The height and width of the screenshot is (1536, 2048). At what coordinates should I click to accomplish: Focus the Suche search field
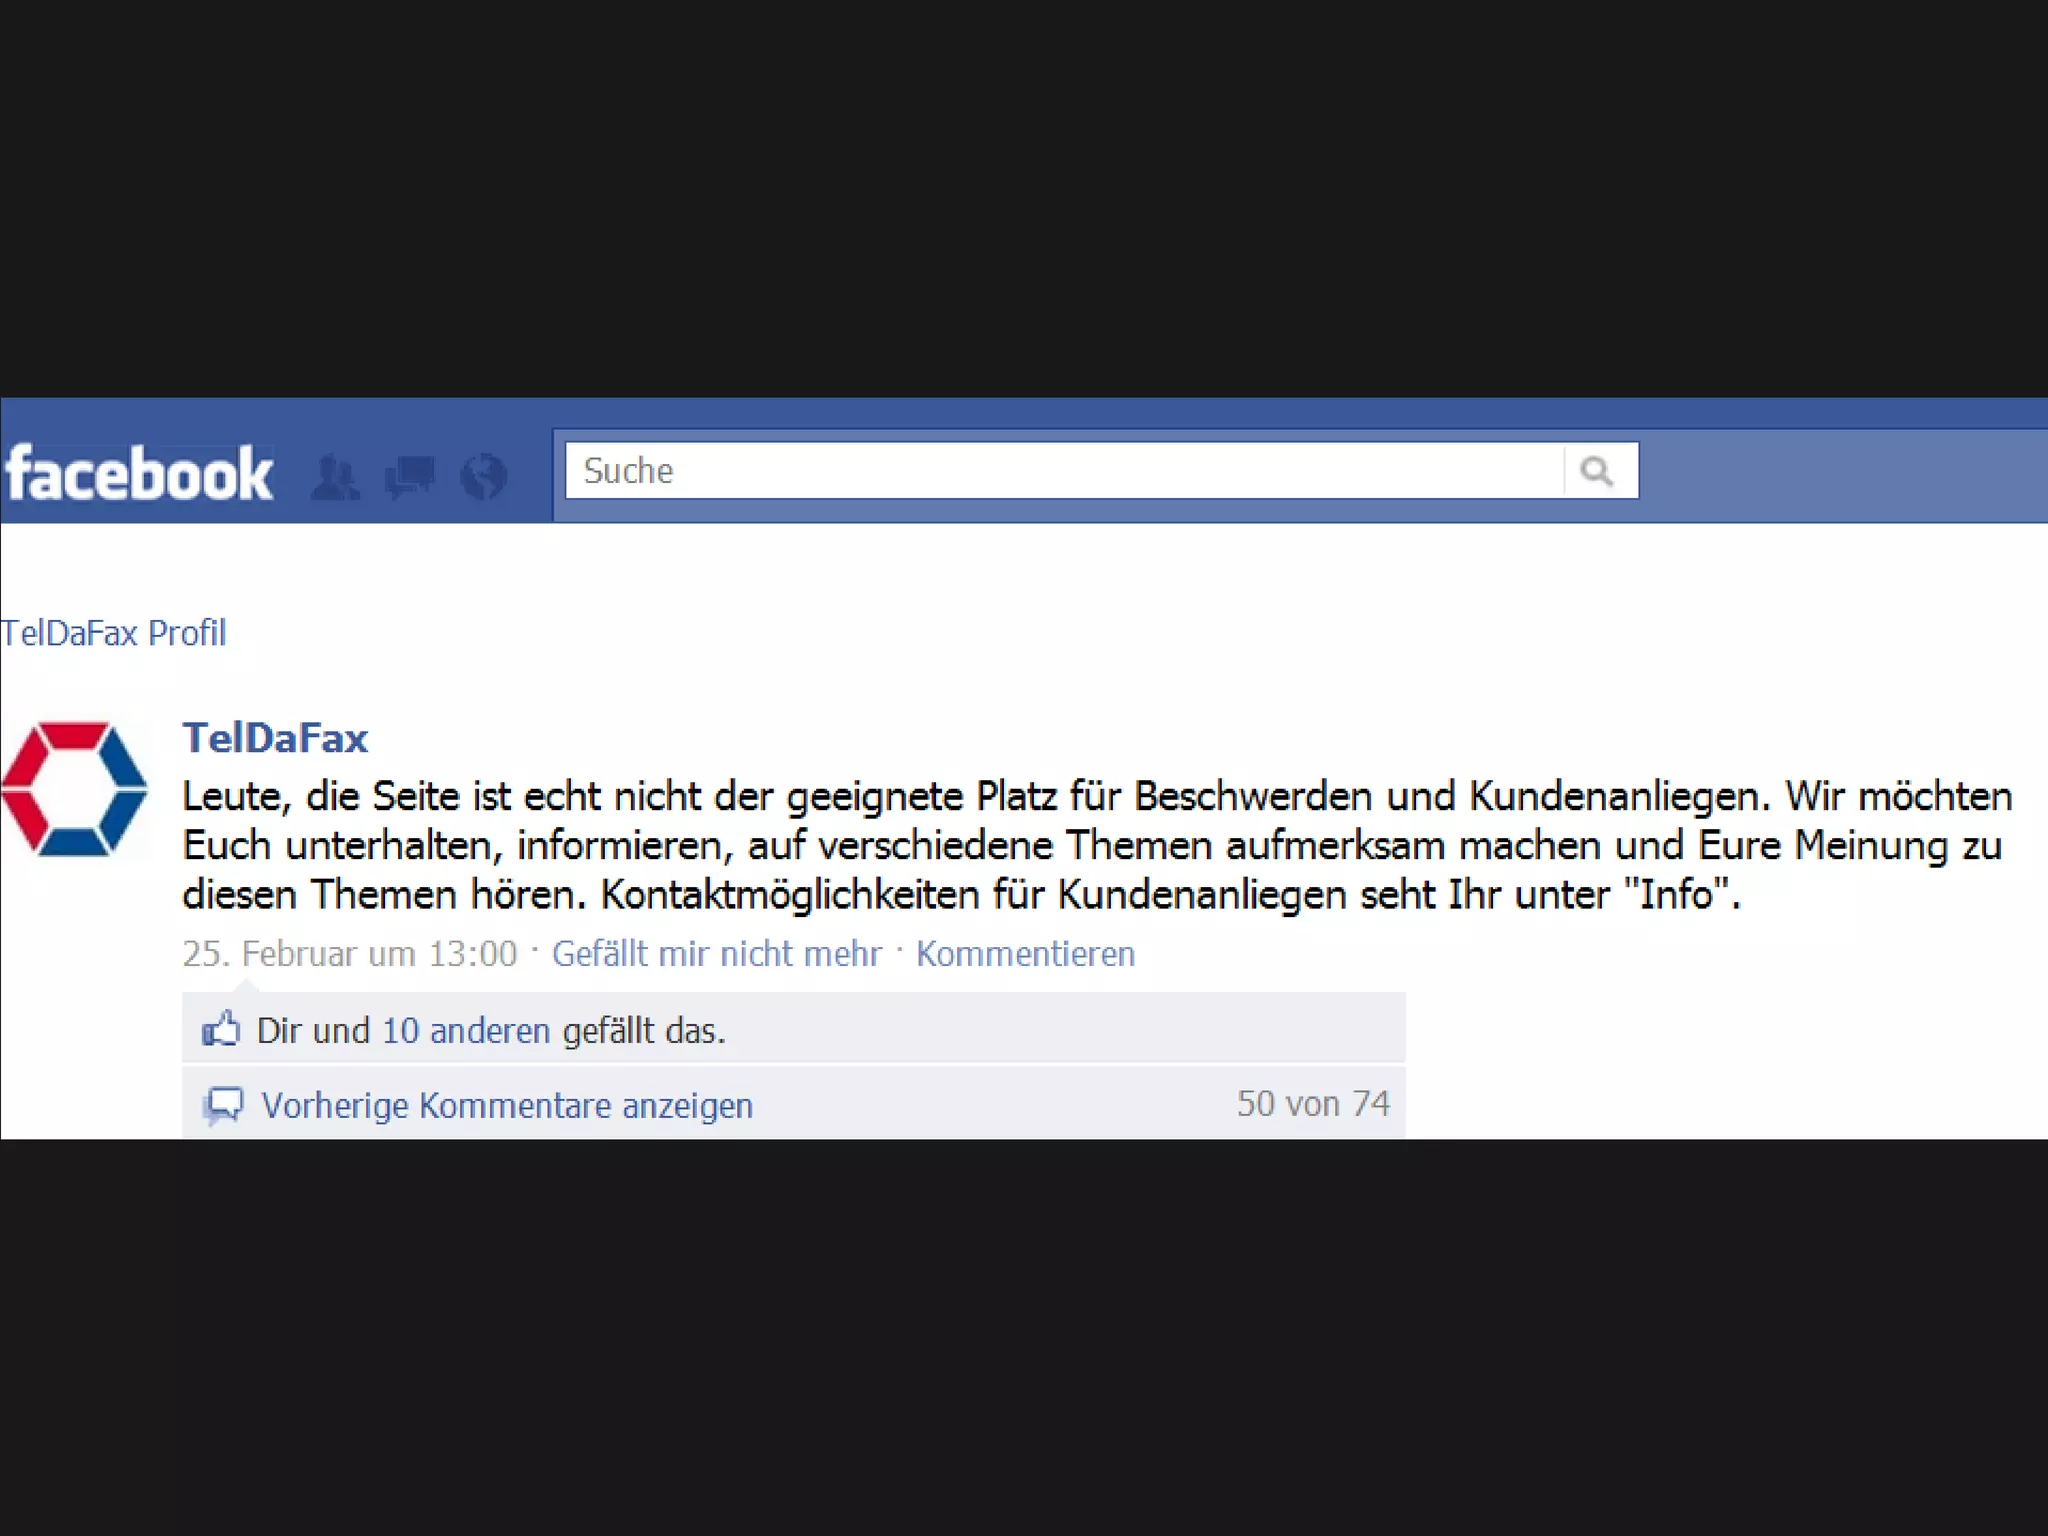[1065, 470]
